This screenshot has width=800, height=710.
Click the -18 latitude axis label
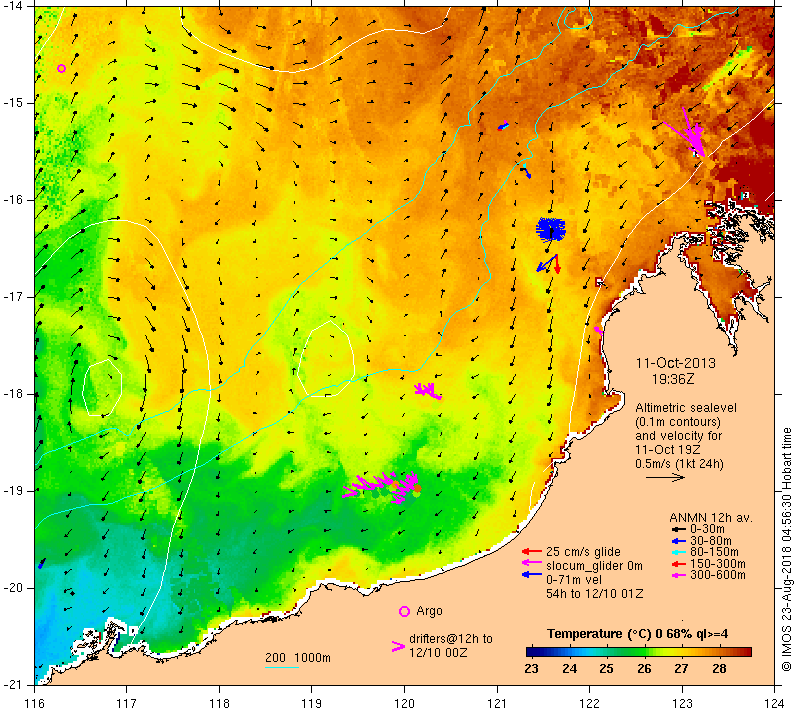coord(13,394)
